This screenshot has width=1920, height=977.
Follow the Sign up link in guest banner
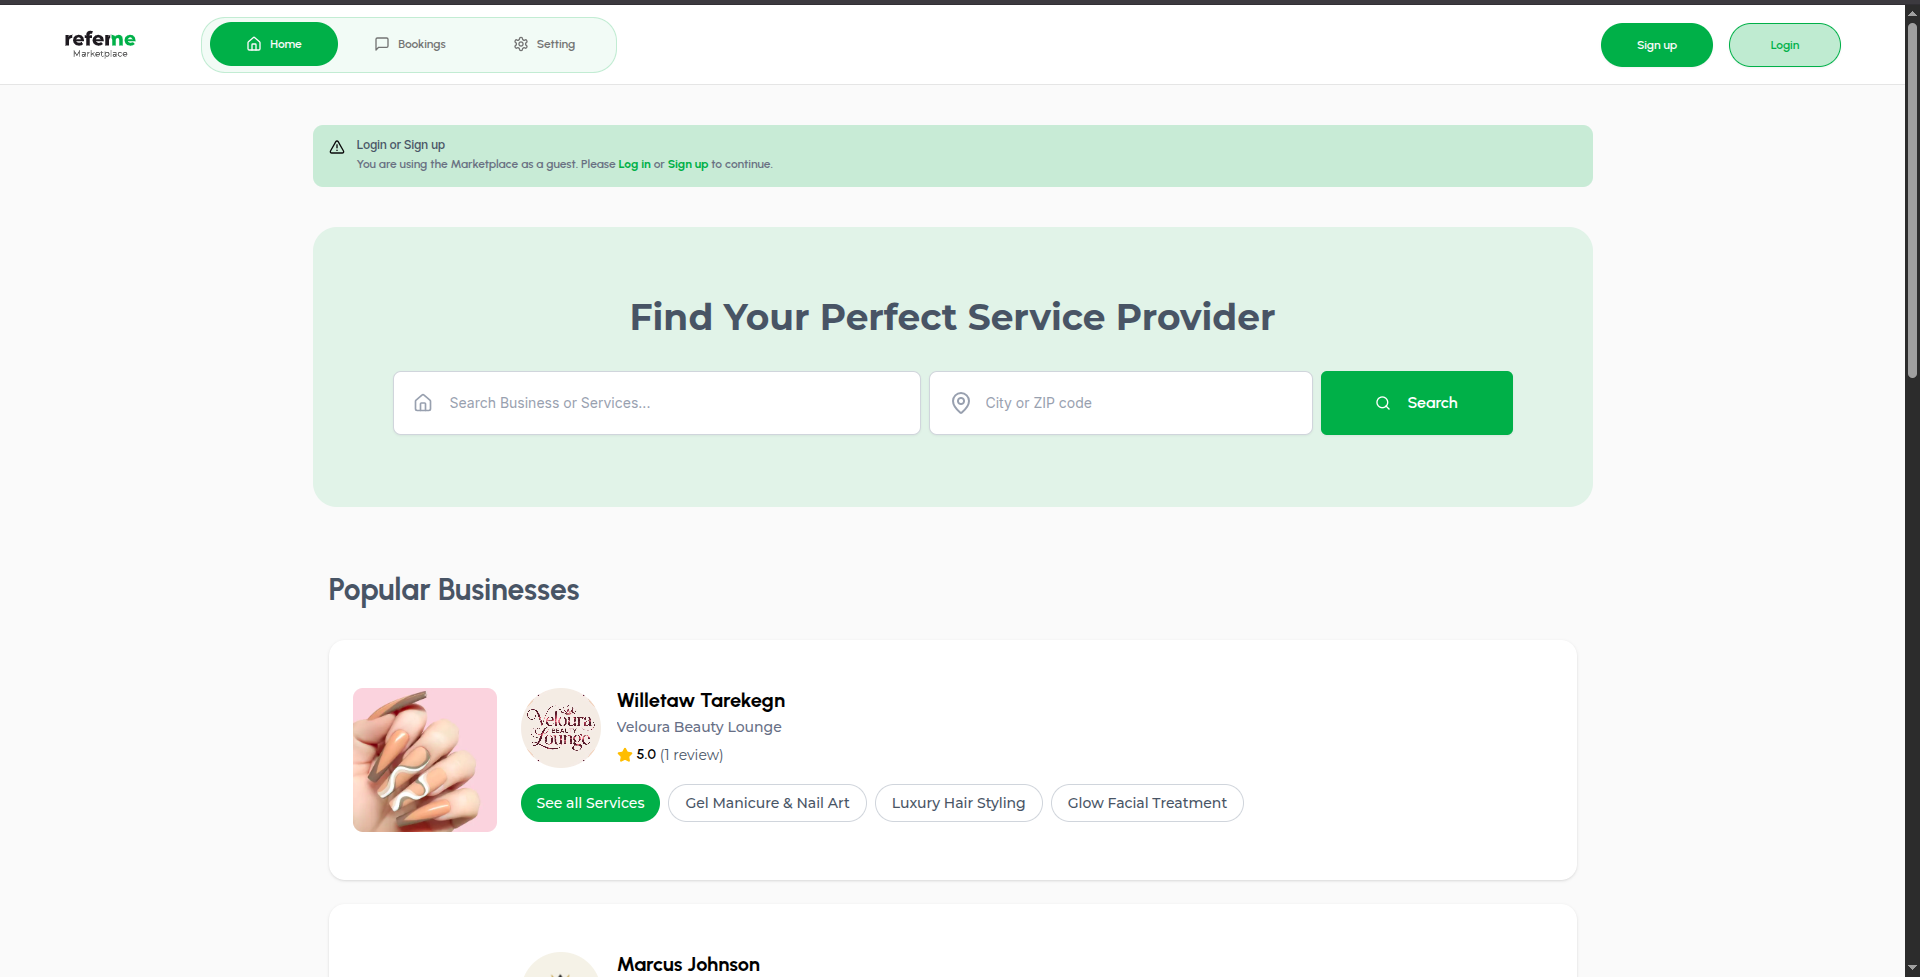pyautogui.click(x=687, y=164)
